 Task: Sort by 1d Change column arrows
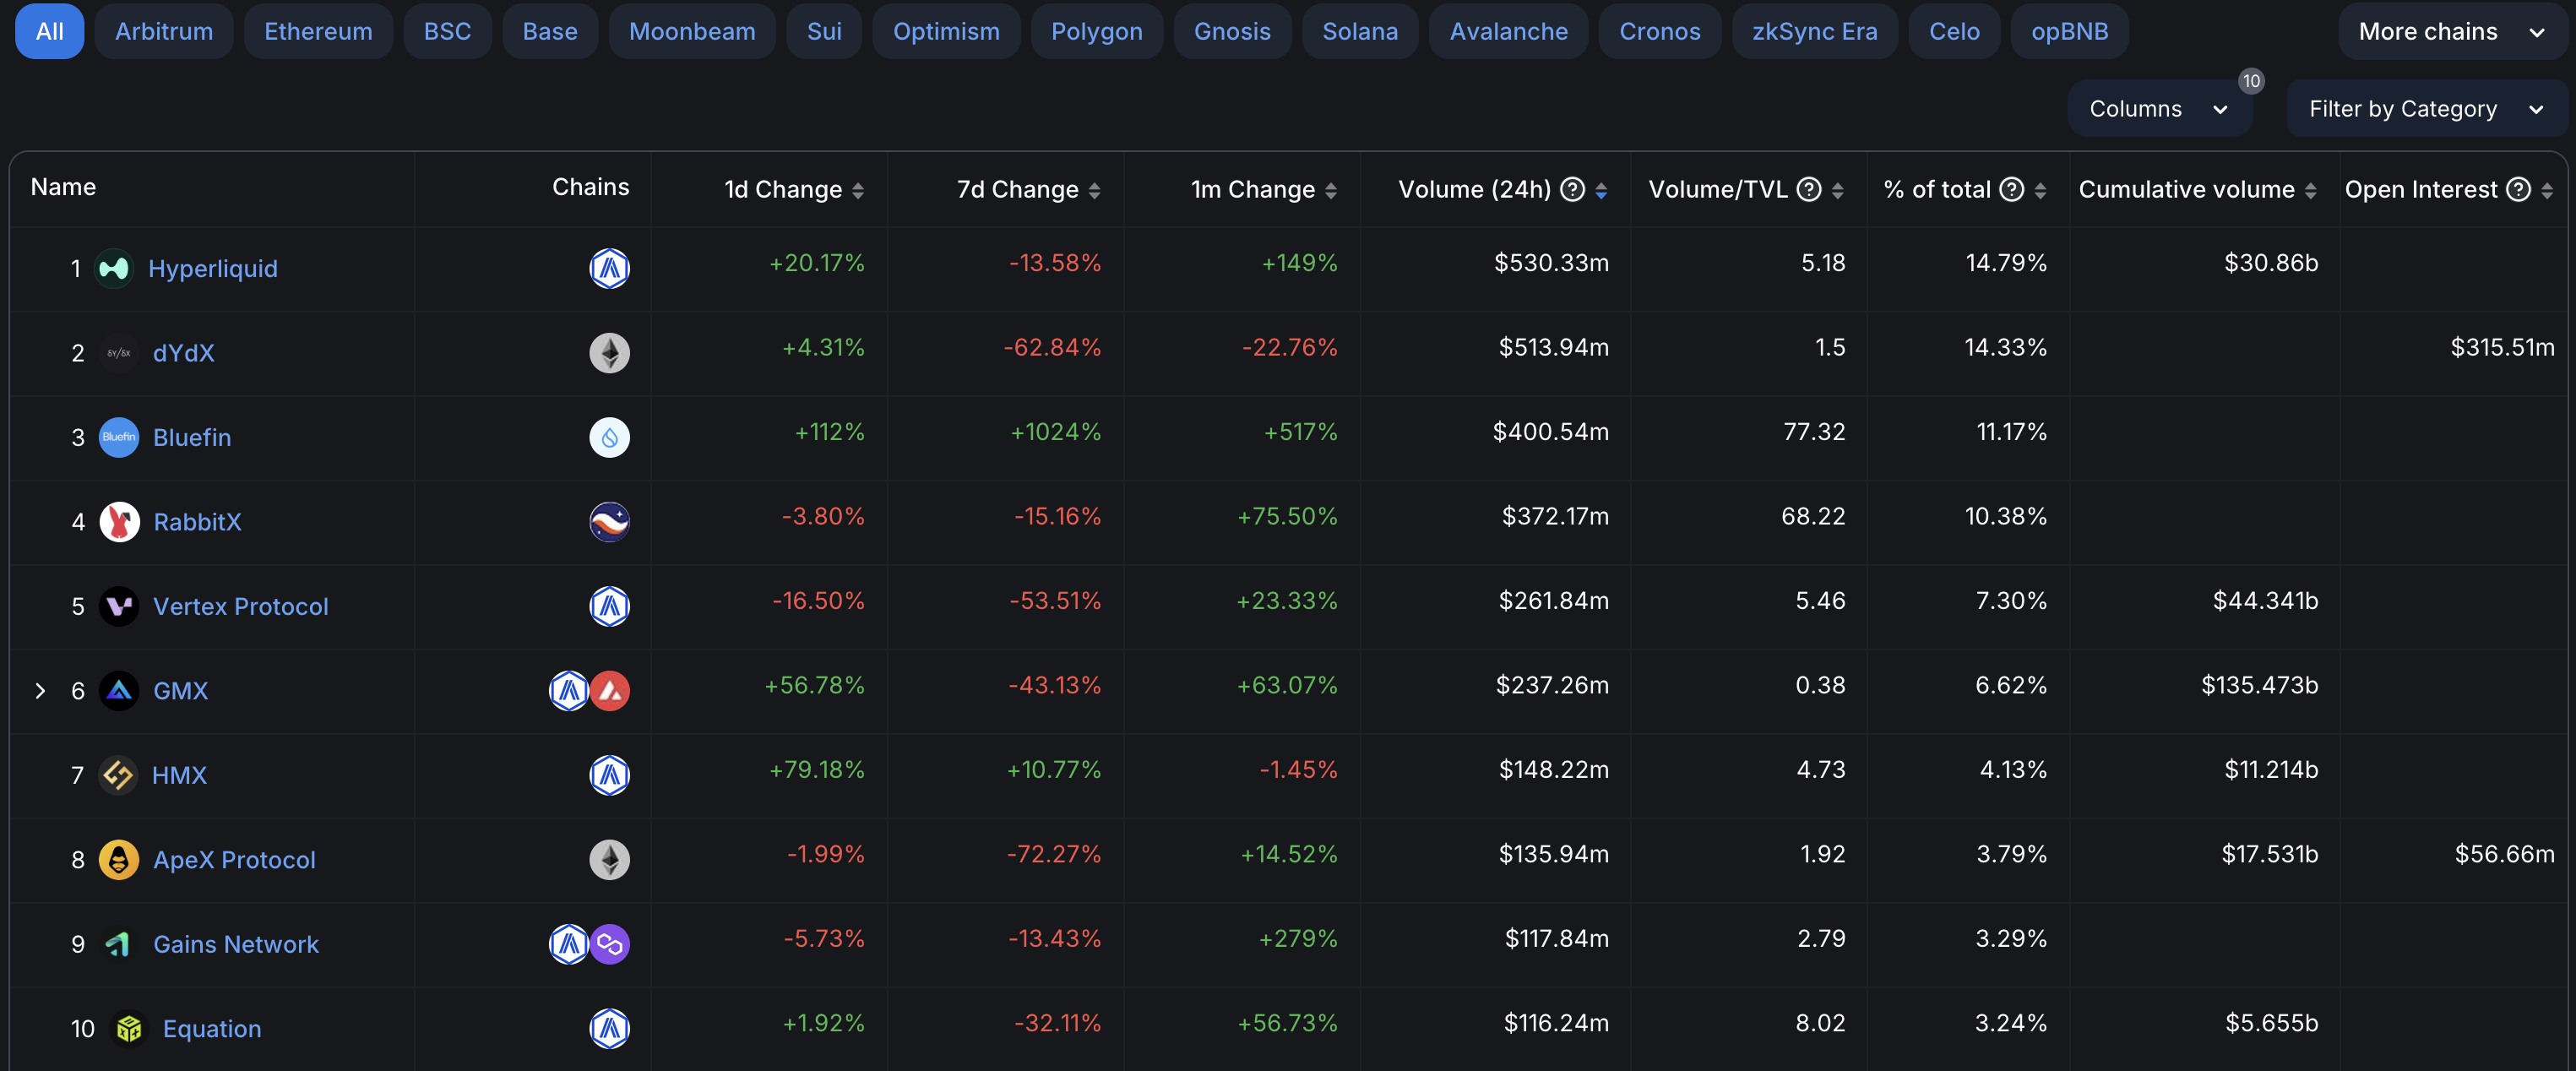858,190
